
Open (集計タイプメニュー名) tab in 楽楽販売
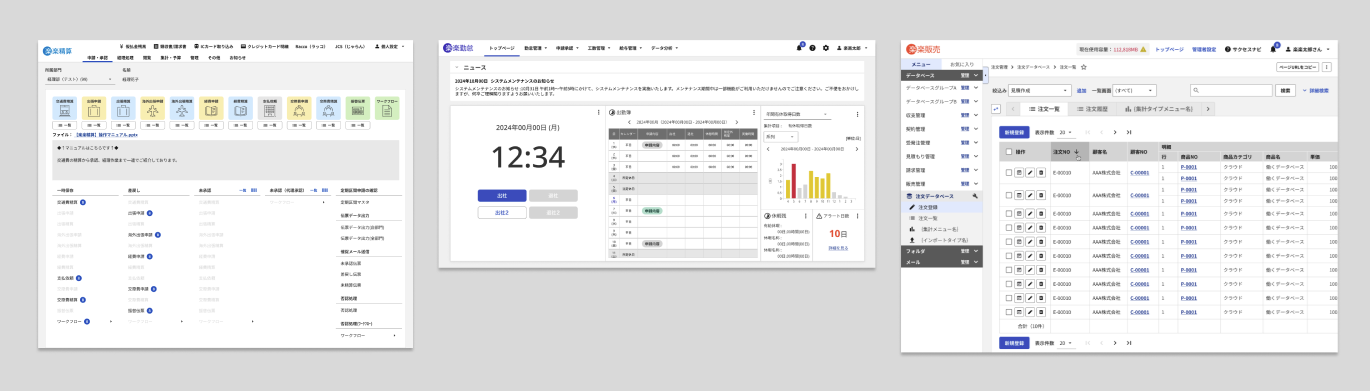coord(1159,109)
